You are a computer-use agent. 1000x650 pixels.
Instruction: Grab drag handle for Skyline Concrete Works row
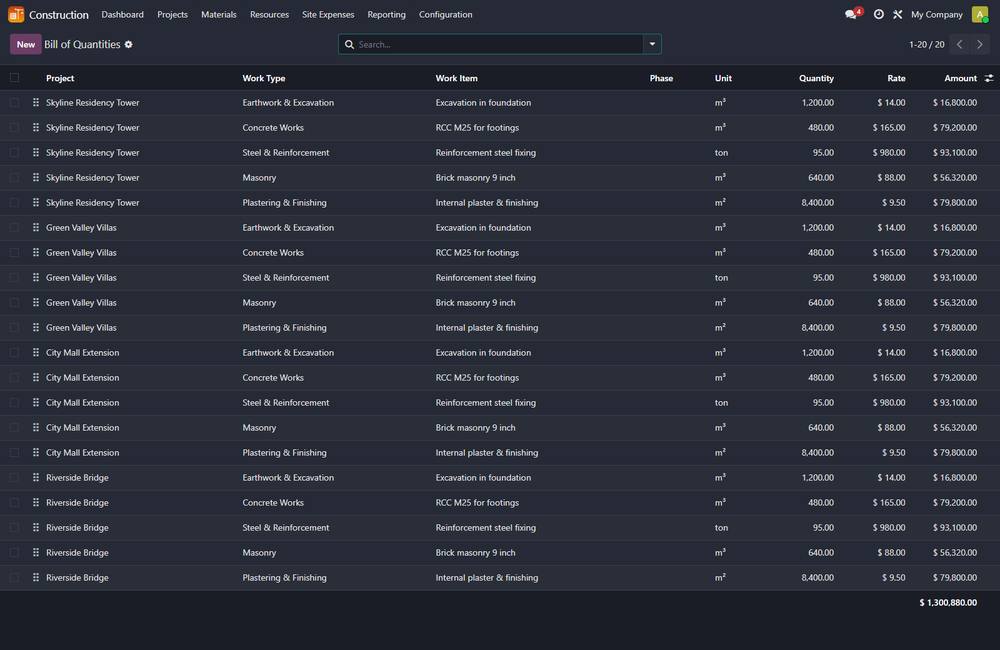tap(36, 128)
